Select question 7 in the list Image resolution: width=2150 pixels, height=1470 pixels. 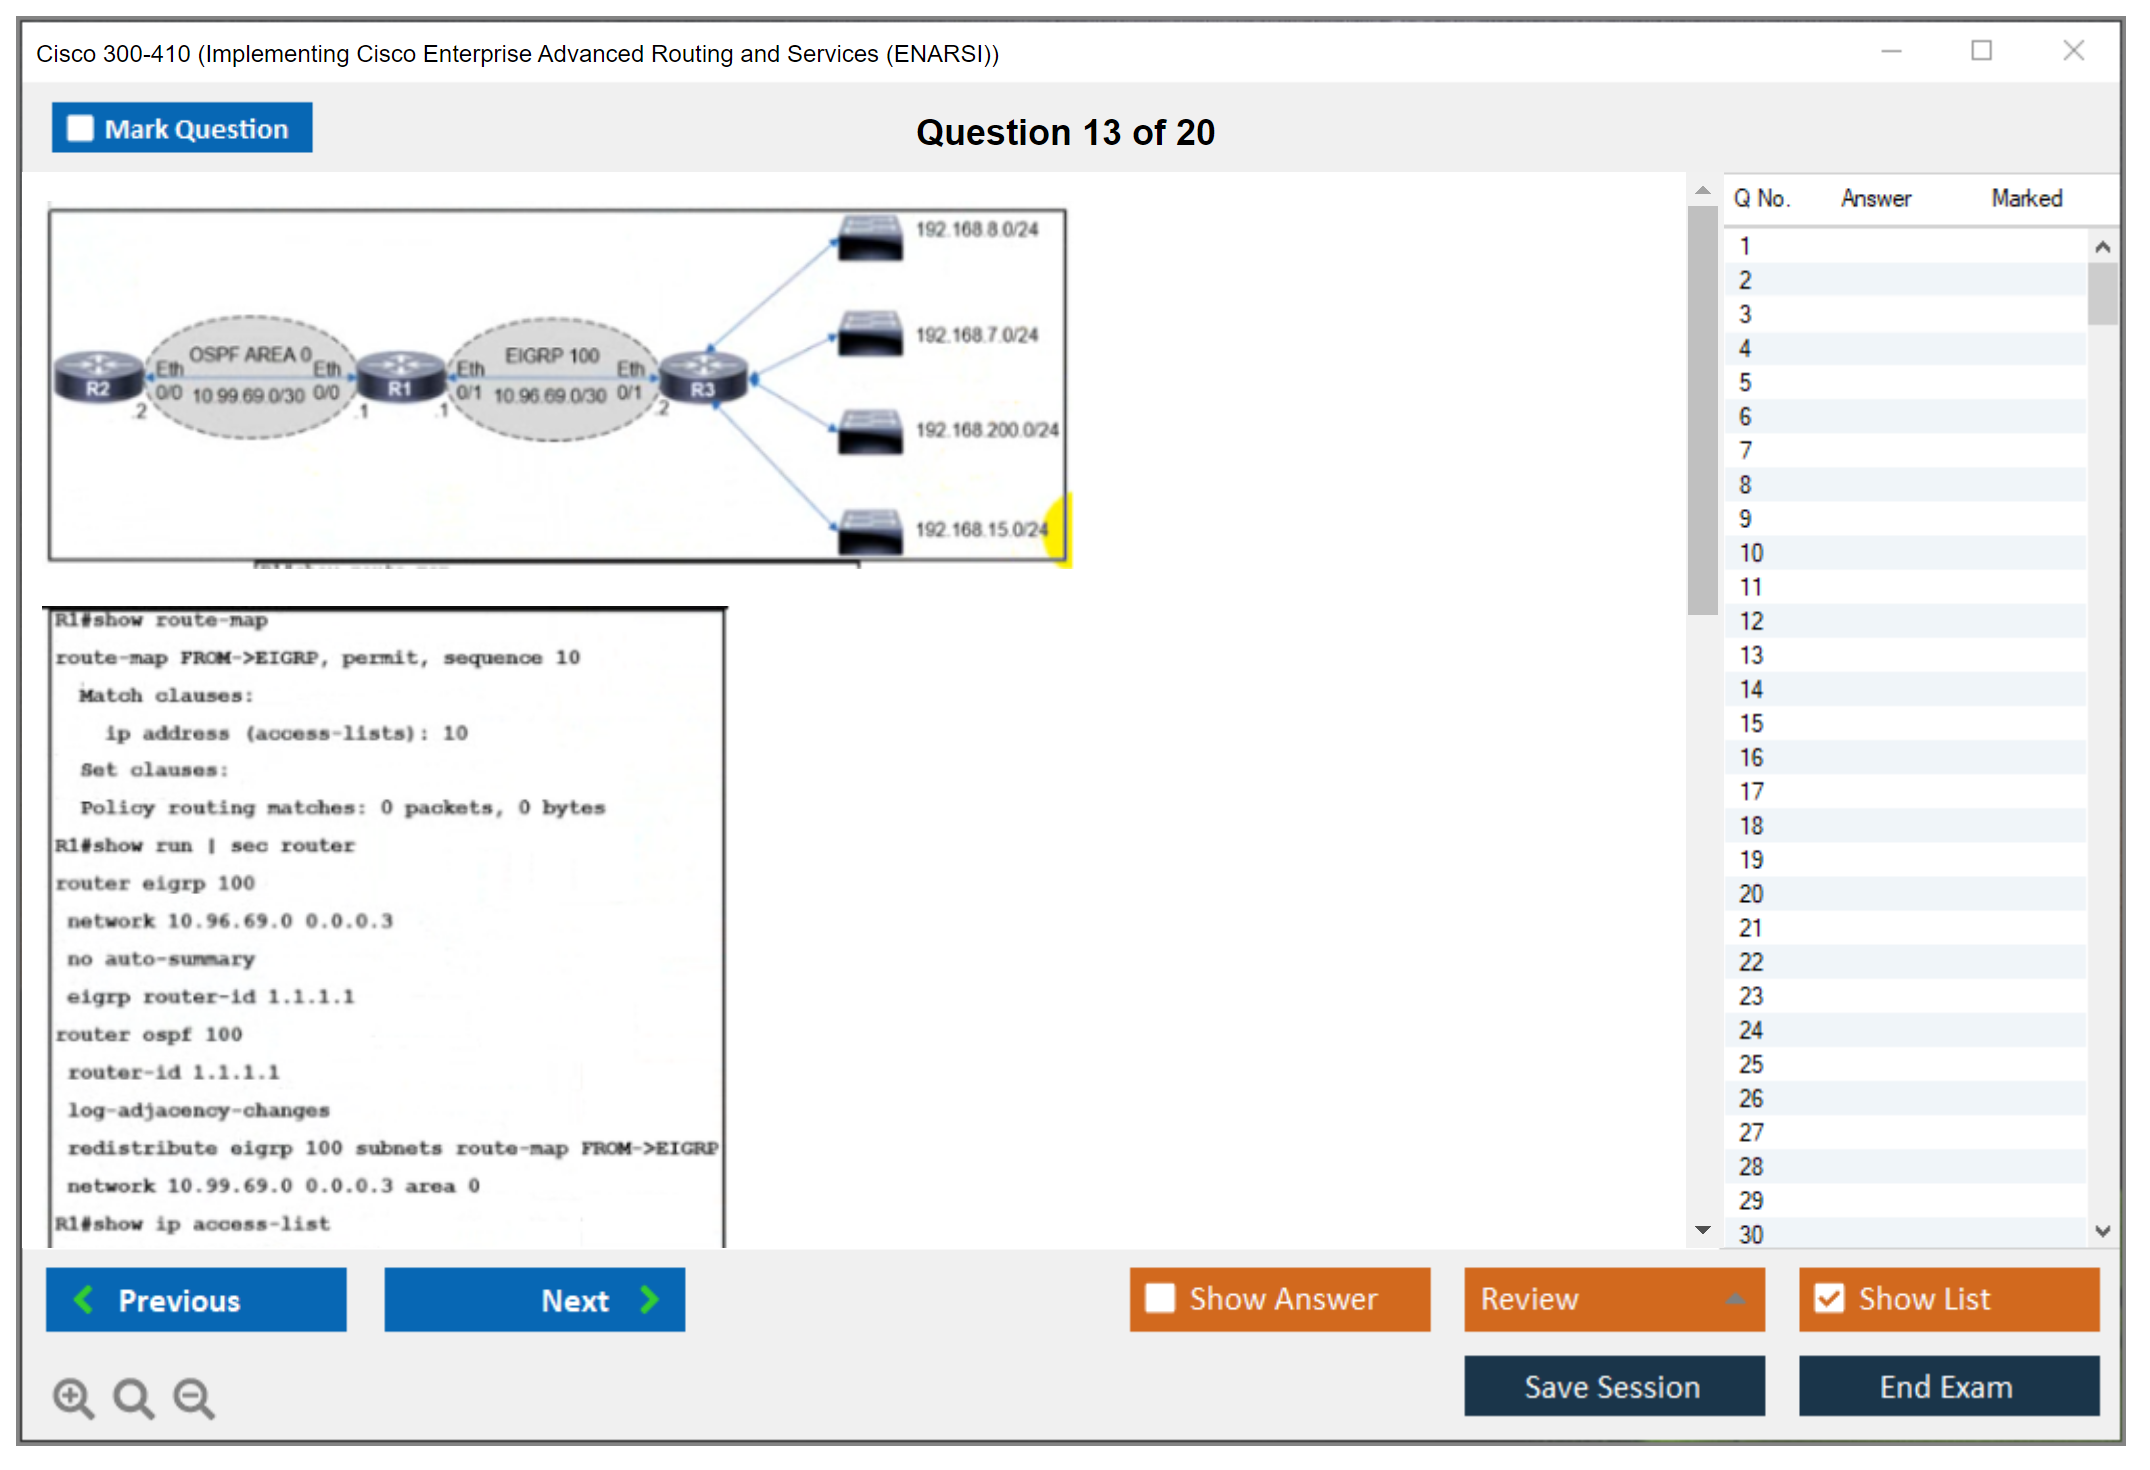click(1745, 451)
